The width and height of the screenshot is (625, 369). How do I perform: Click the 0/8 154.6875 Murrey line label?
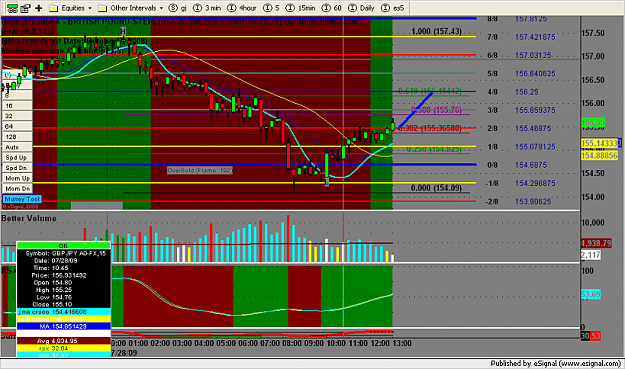517,165
